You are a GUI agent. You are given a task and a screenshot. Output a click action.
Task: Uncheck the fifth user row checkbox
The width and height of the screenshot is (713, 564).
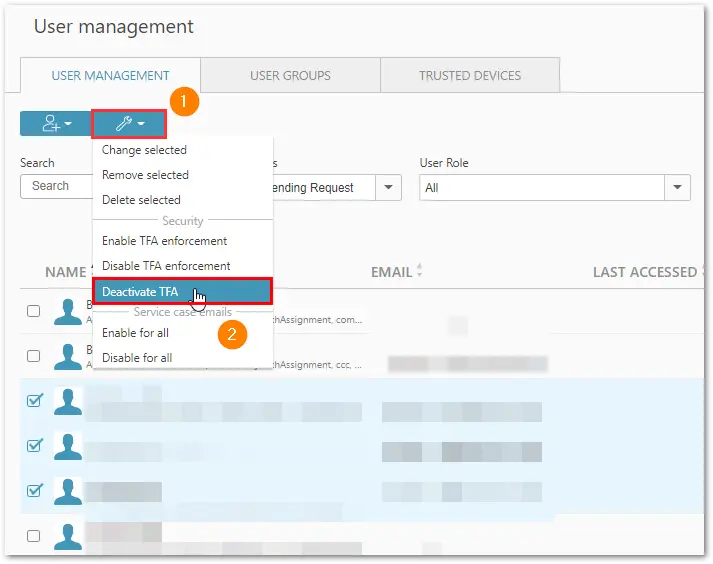pos(35,490)
